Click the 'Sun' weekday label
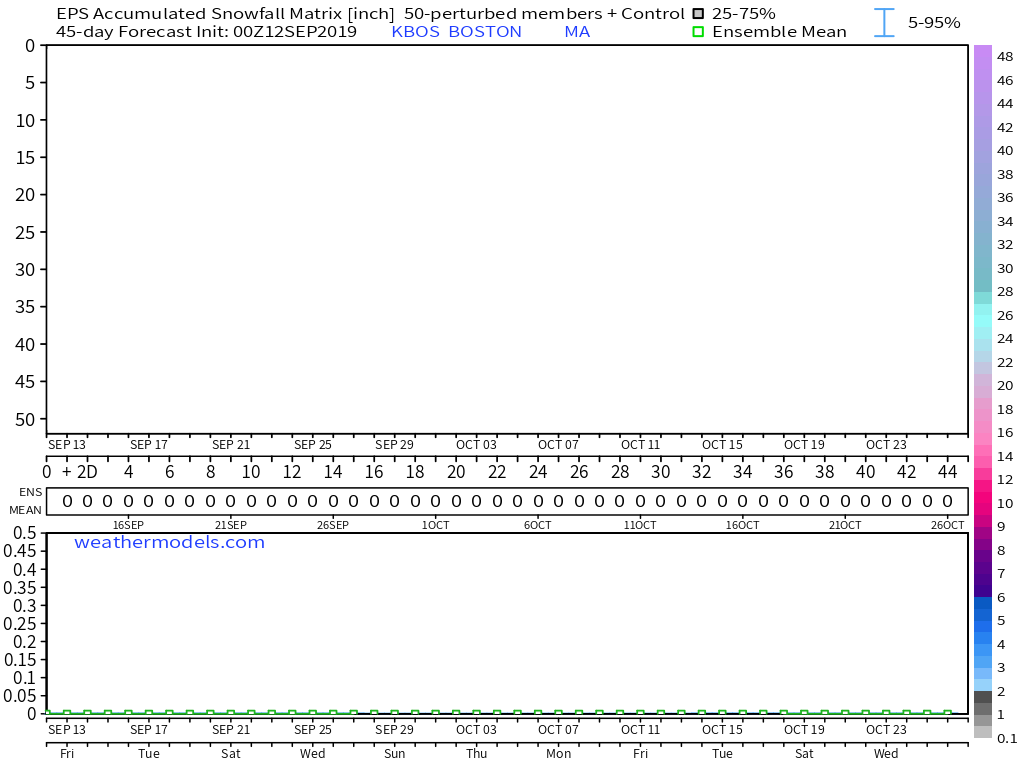Image resolution: width=1024 pixels, height=768 pixels. click(394, 754)
